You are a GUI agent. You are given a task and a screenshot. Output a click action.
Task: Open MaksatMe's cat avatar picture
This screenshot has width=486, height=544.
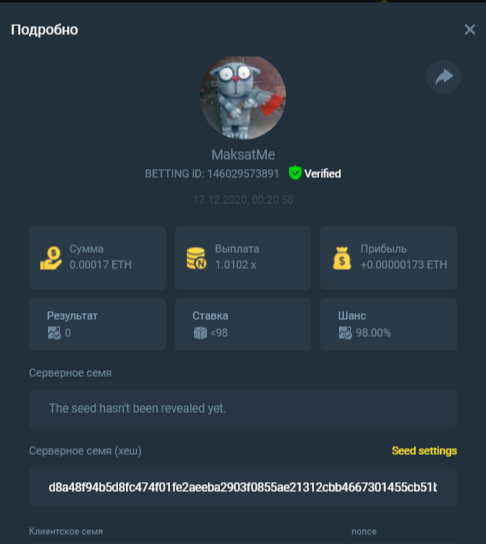point(243,98)
